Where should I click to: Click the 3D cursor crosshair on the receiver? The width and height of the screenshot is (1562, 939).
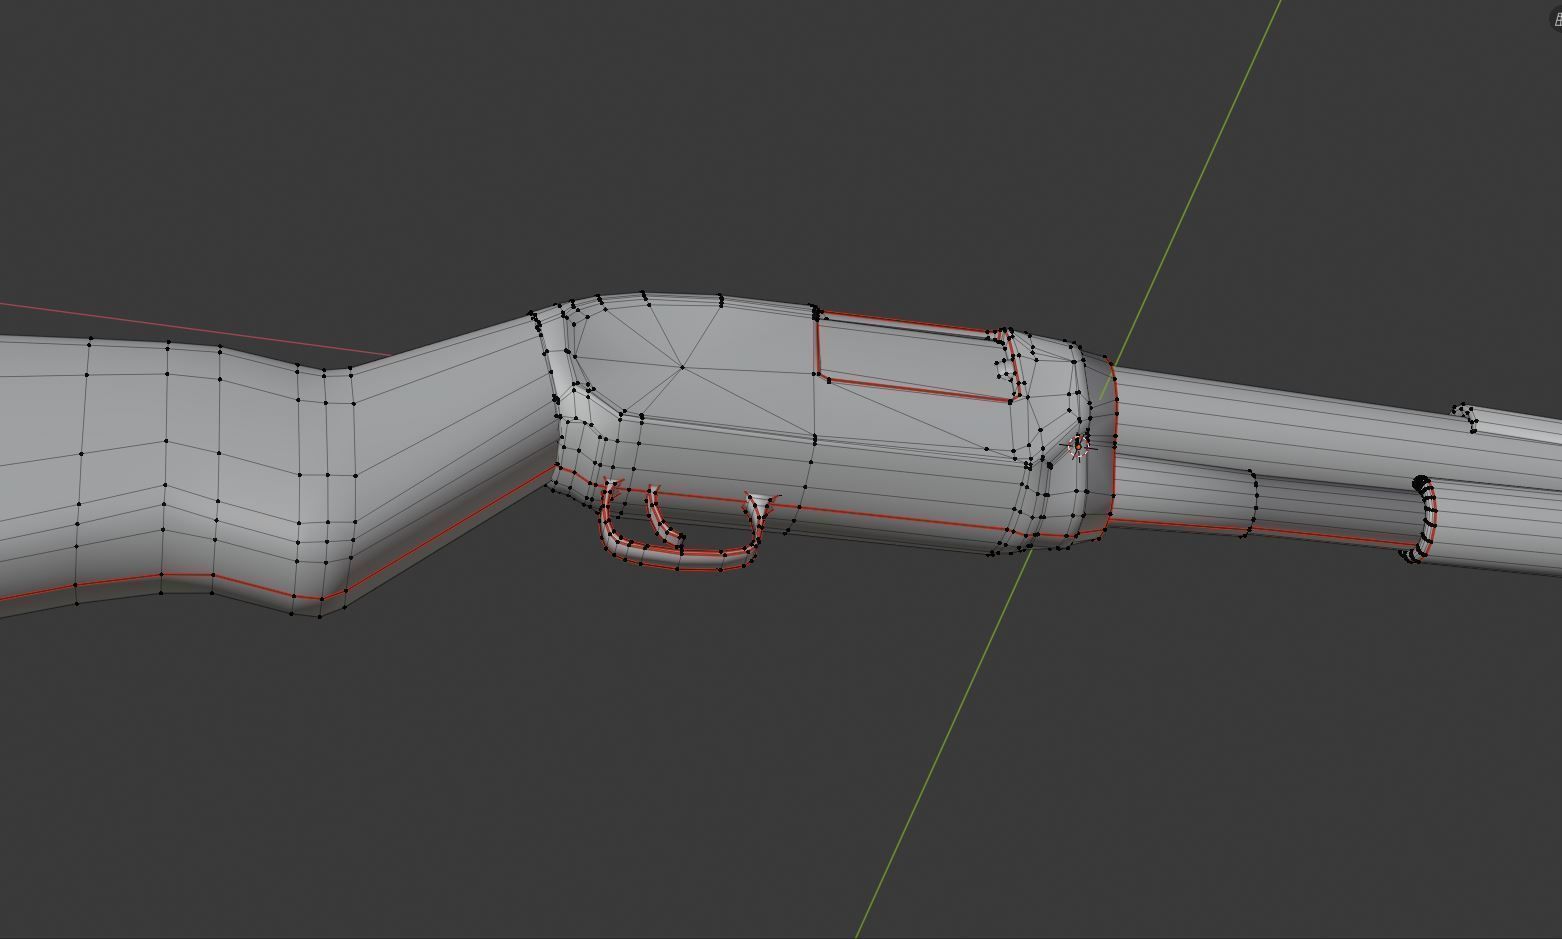(x=1079, y=445)
